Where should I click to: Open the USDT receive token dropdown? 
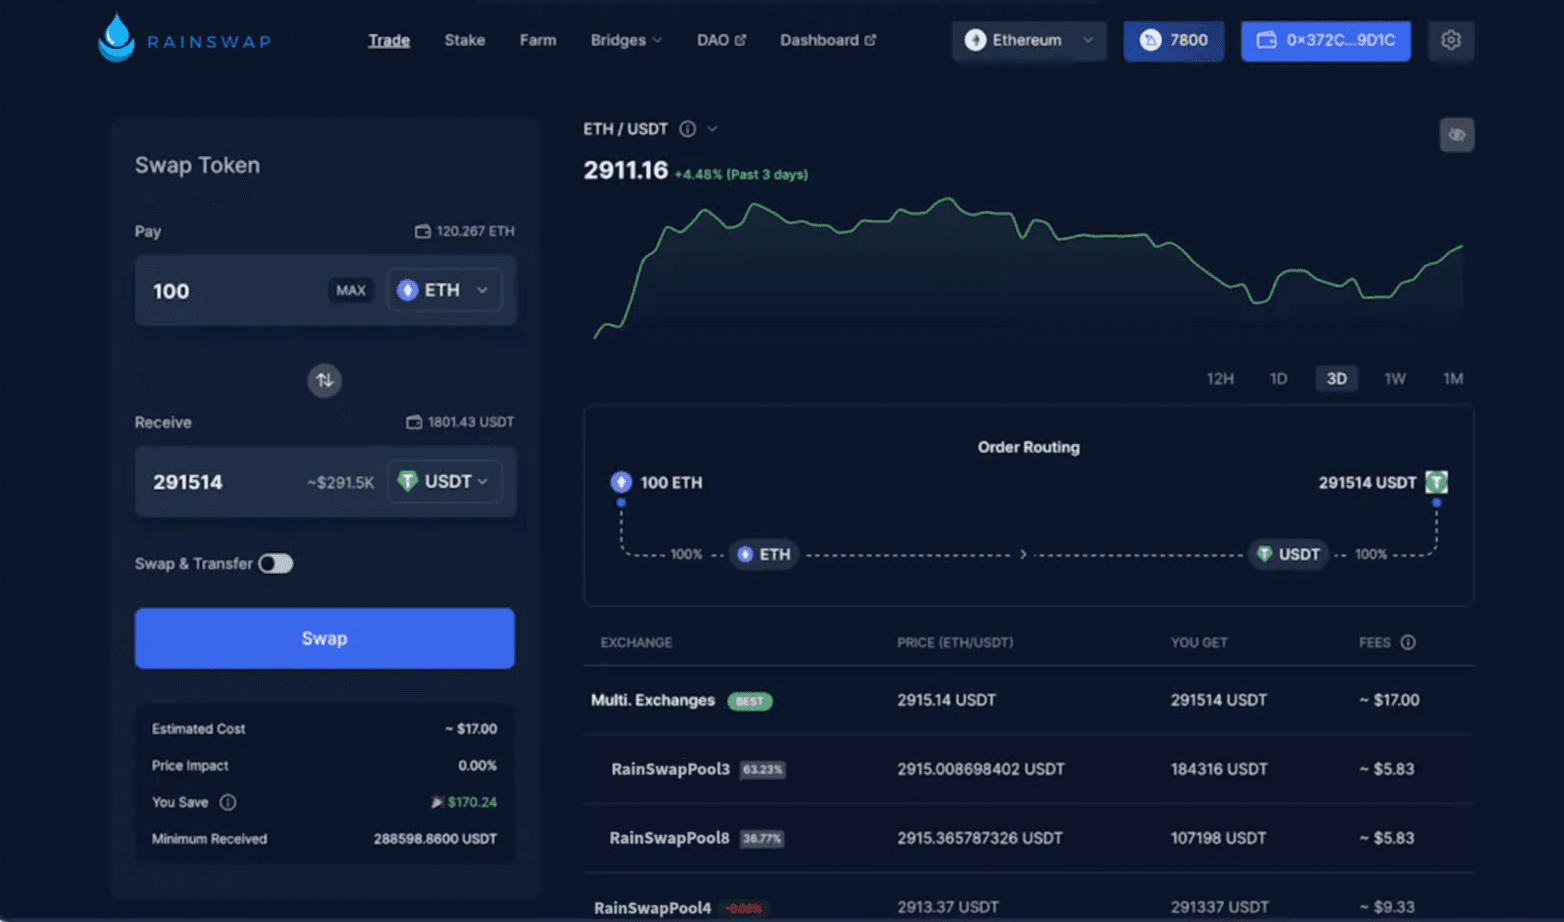click(444, 482)
